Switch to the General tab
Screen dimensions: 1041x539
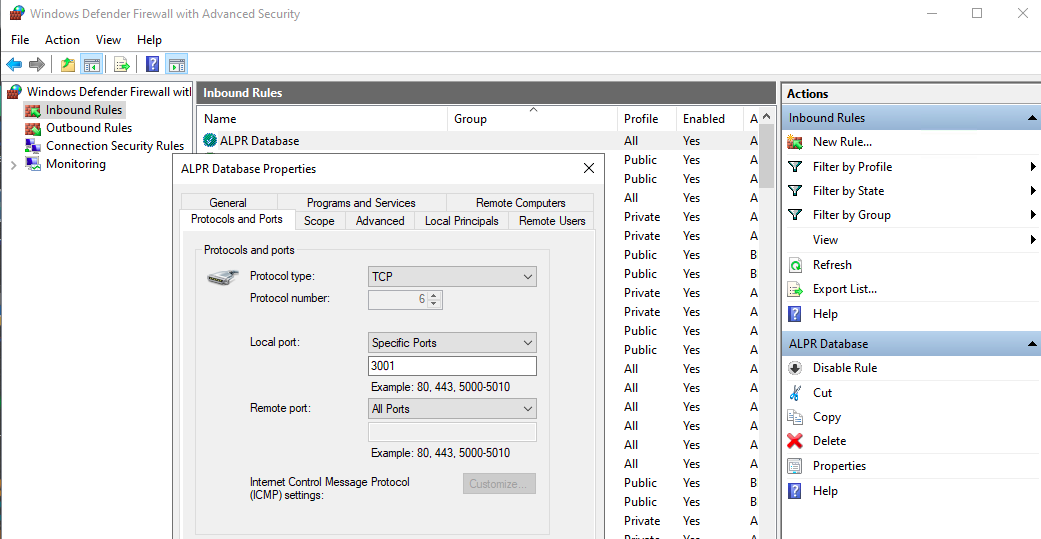coord(228,202)
